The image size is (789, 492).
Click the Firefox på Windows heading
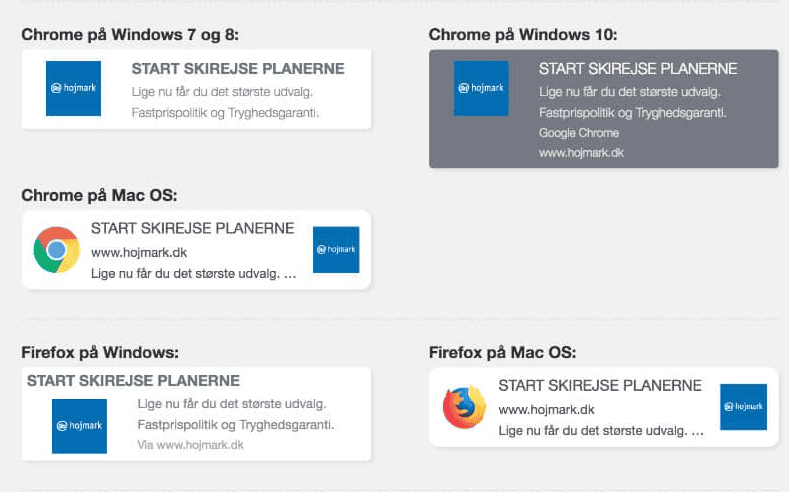[x=100, y=353]
